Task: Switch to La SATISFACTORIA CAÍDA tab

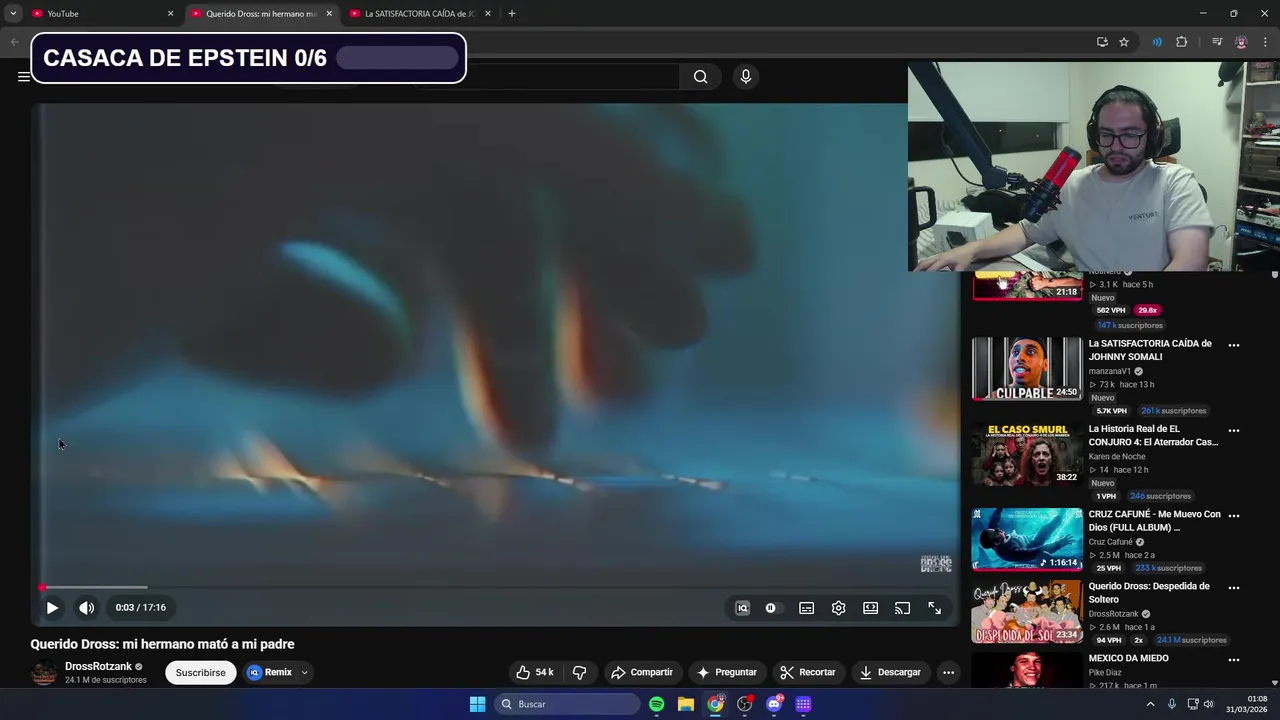Action: point(420,14)
